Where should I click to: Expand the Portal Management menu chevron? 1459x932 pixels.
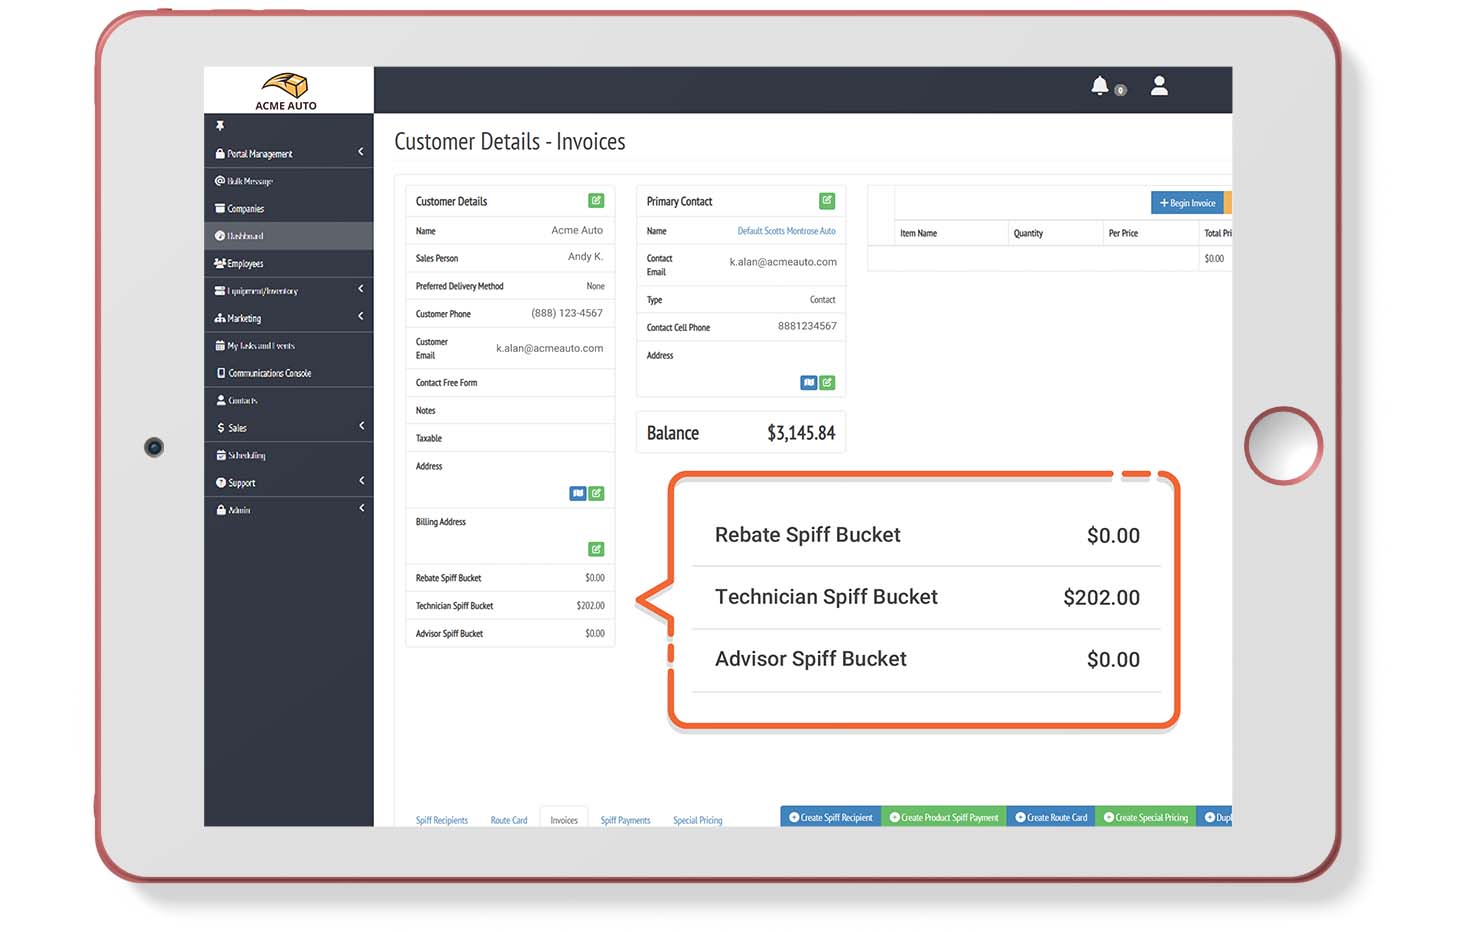click(361, 152)
